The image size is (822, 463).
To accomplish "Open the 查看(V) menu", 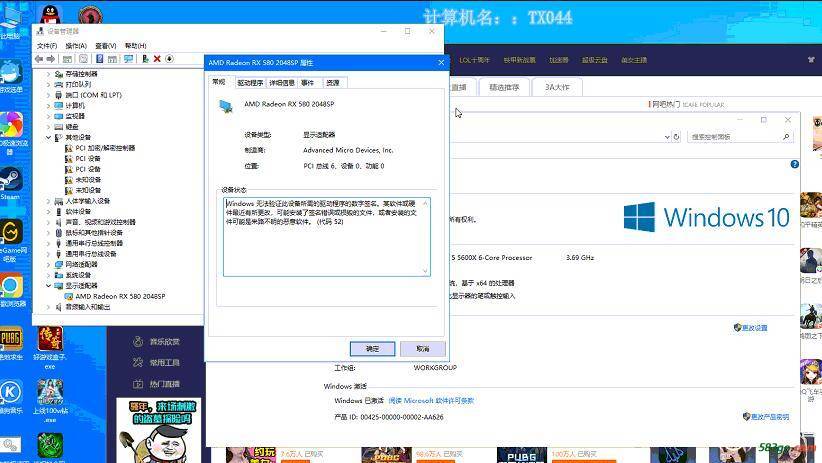I will coord(106,46).
